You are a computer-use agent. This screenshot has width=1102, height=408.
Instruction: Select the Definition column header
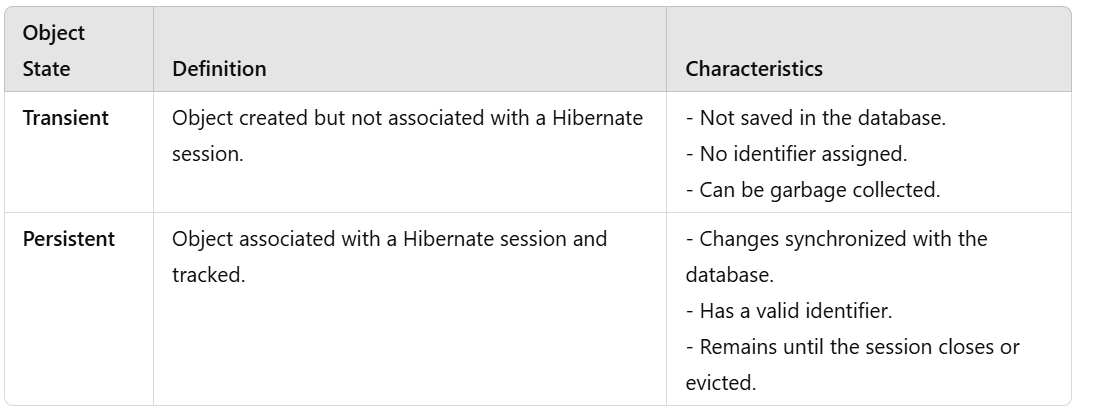[219, 69]
